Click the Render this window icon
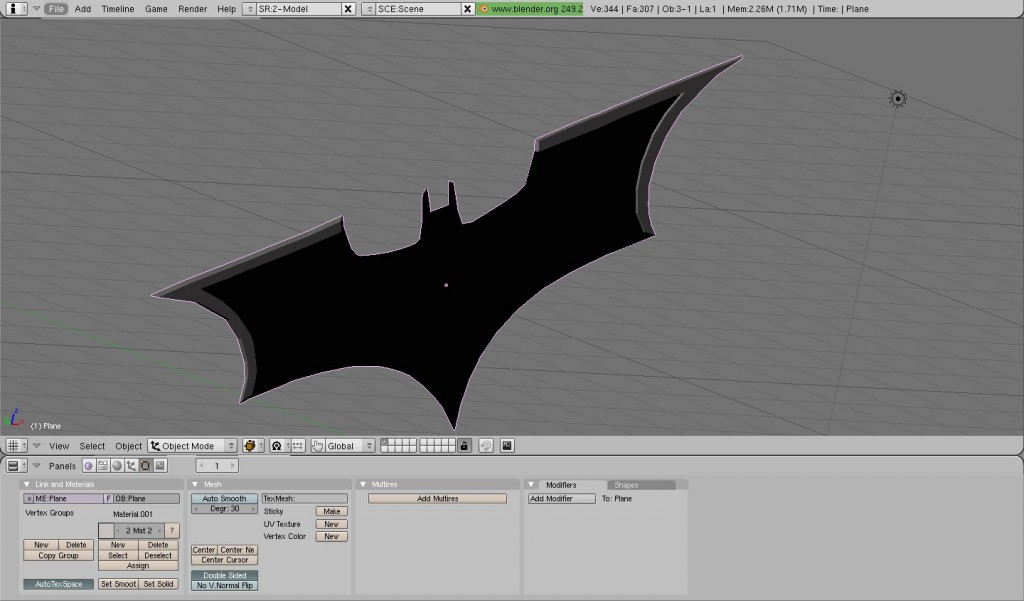The image size is (1024, 601). point(508,445)
